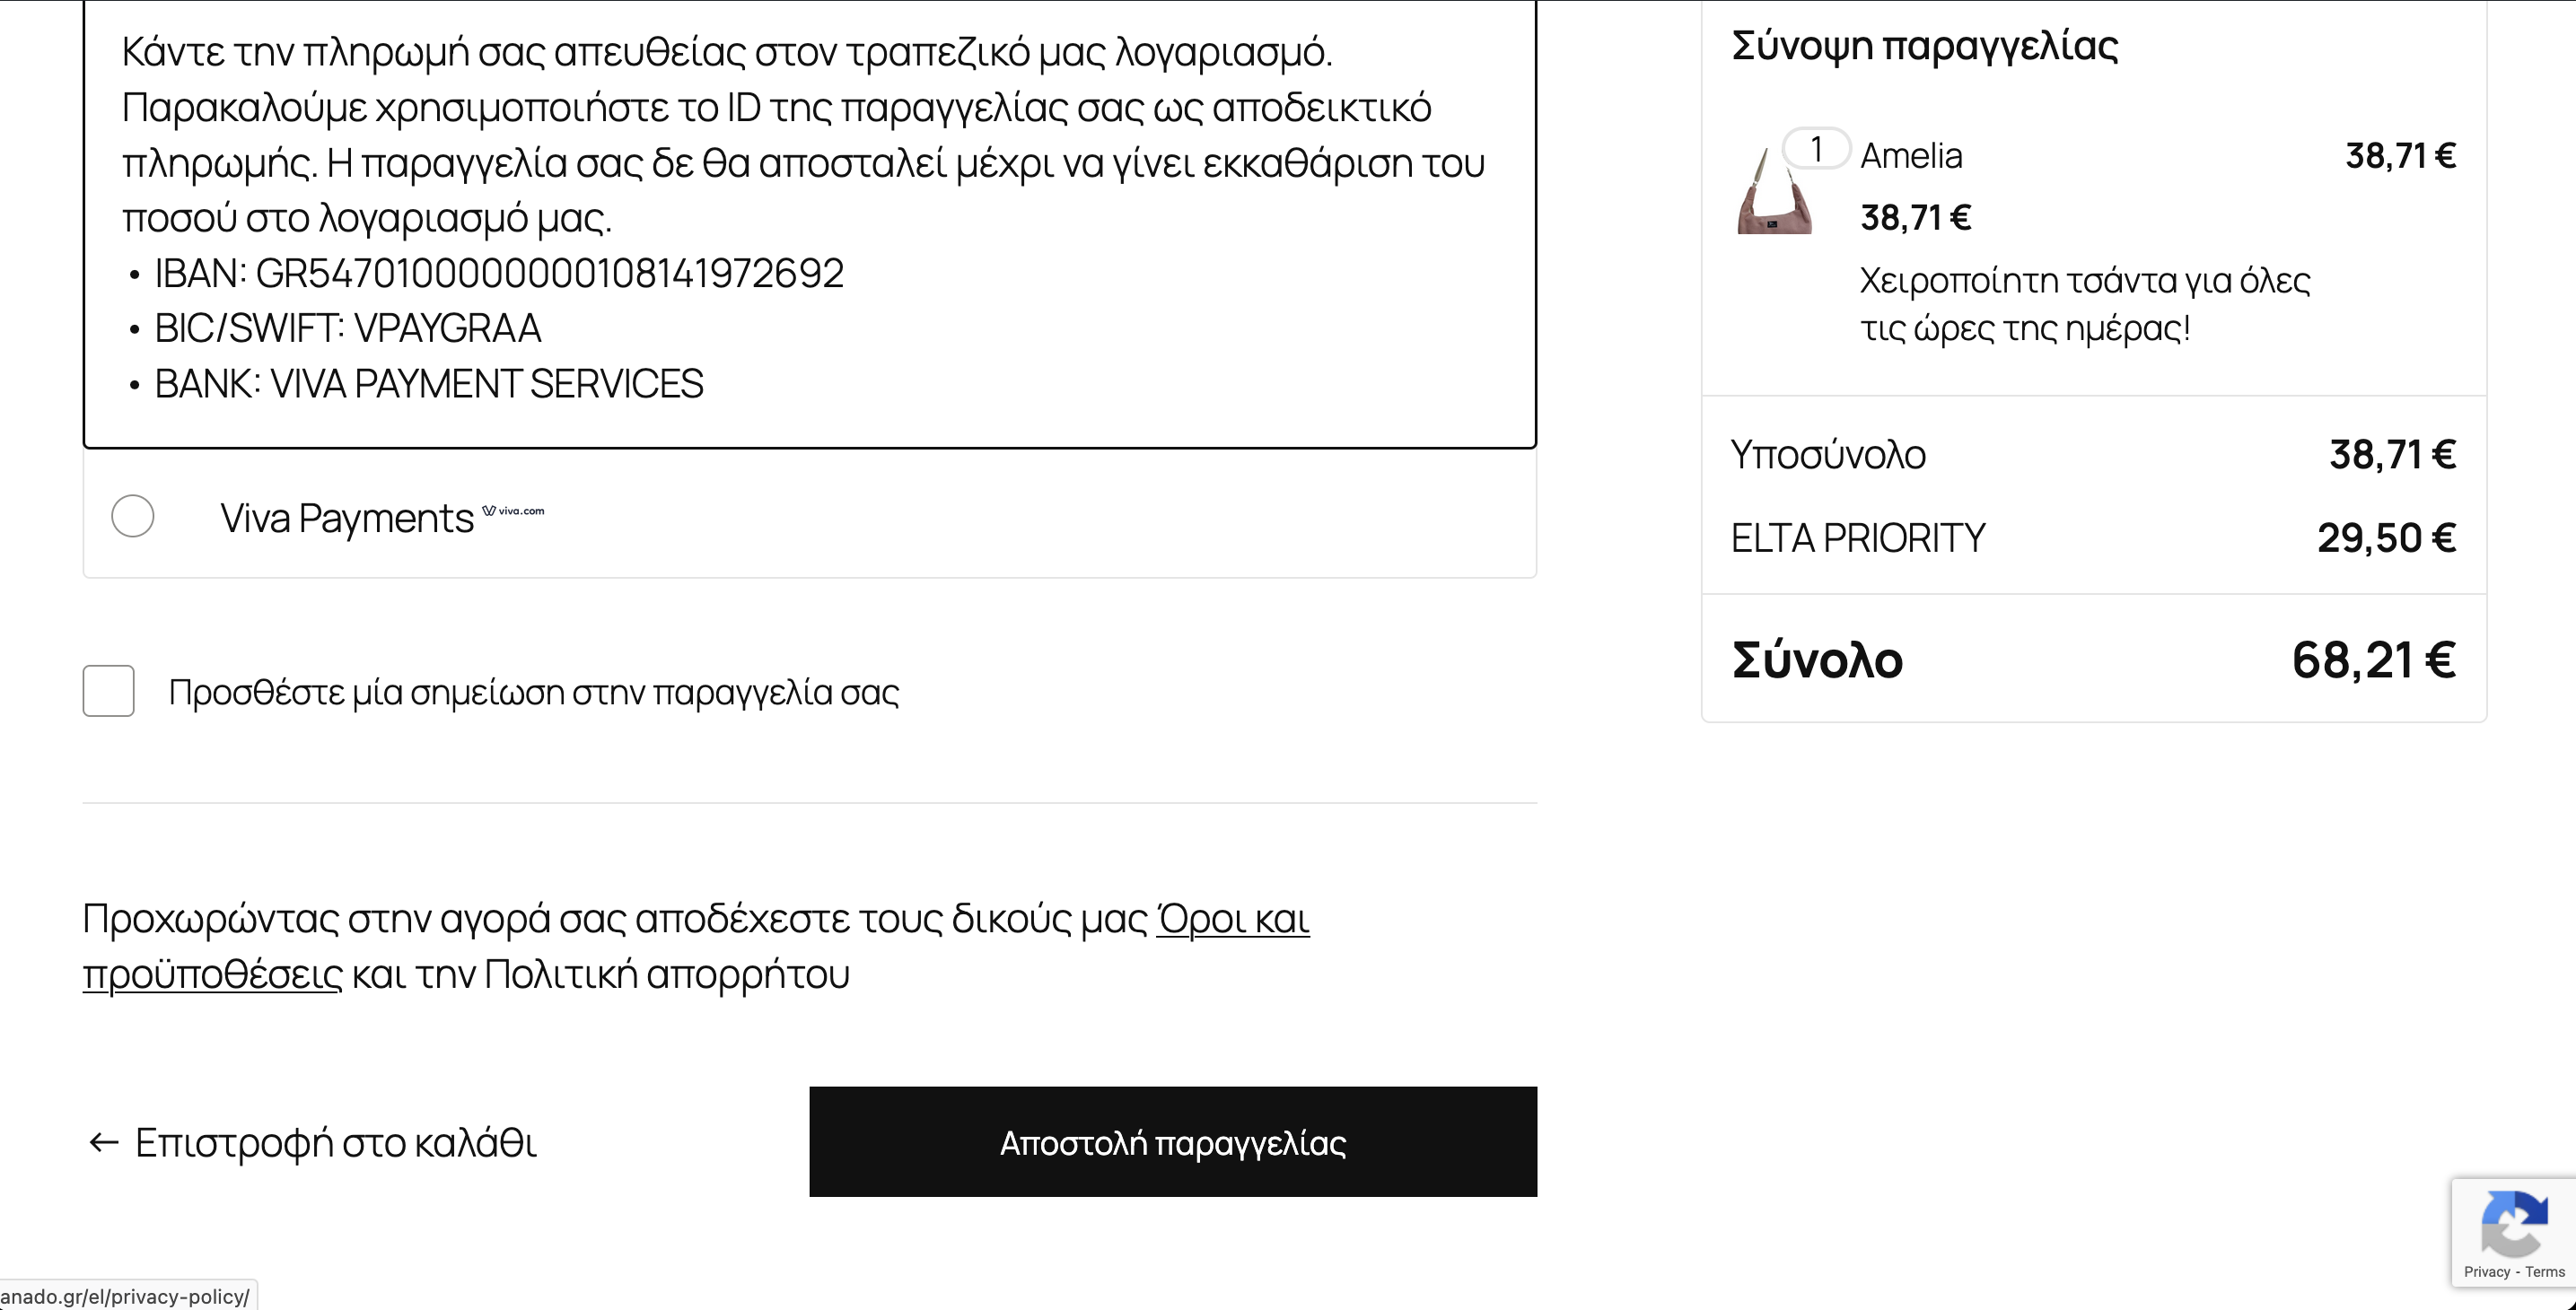Select the Viva Payments radio button
Image resolution: width=2576 pixels, height=1310 pixels.
coord(133,516)
